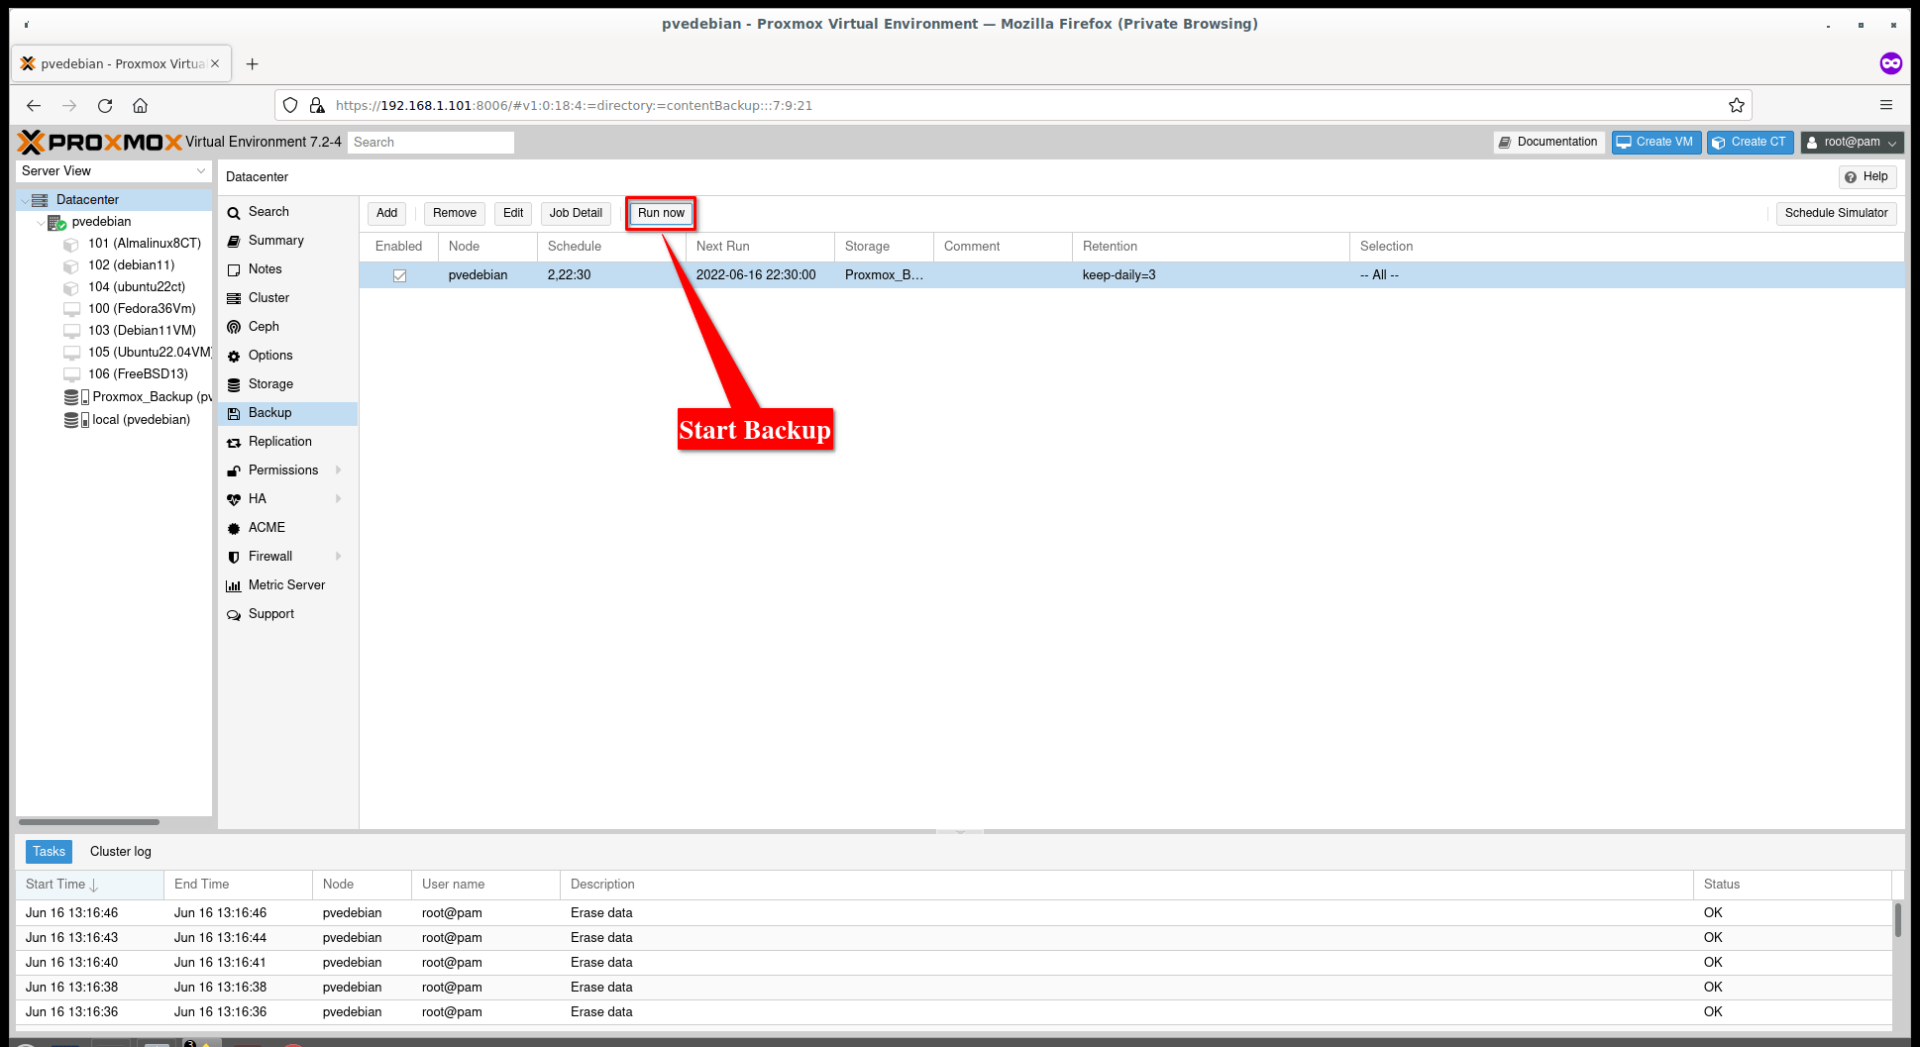
Task: Open the ACME configuration panel
Action: point(267,527)
